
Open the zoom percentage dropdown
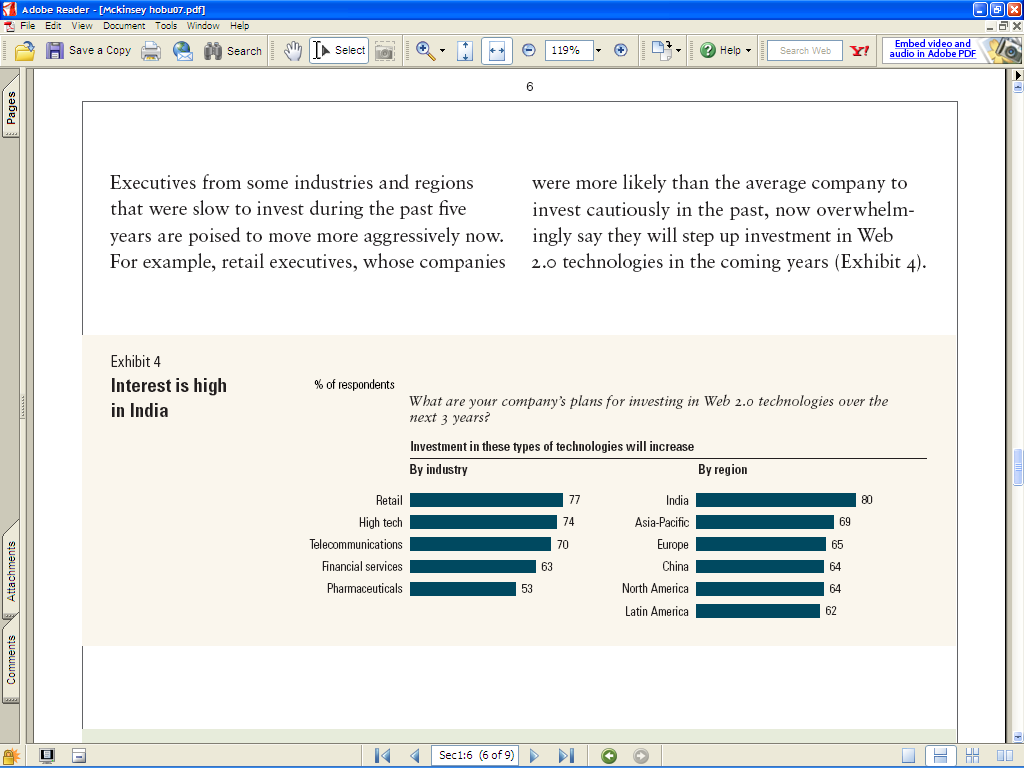(x=598, y=50)
